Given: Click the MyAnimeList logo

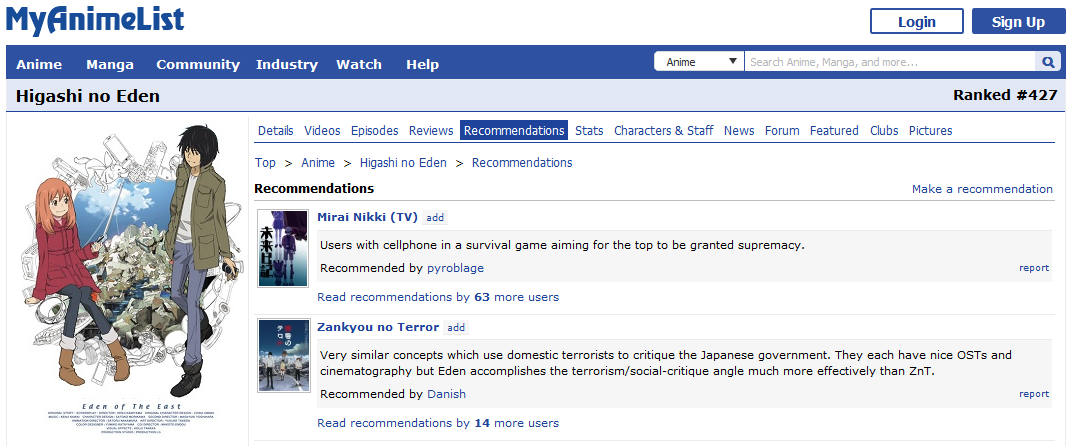Looking at the screenshot, I should coord(95,21).
